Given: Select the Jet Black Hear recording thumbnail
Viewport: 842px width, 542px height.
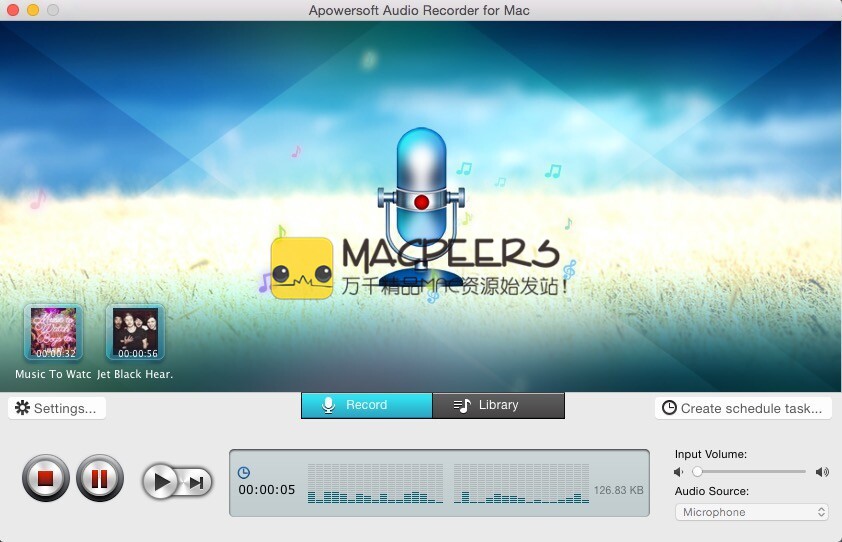Looking at the screenshot, I should click(x=135, y=332).
